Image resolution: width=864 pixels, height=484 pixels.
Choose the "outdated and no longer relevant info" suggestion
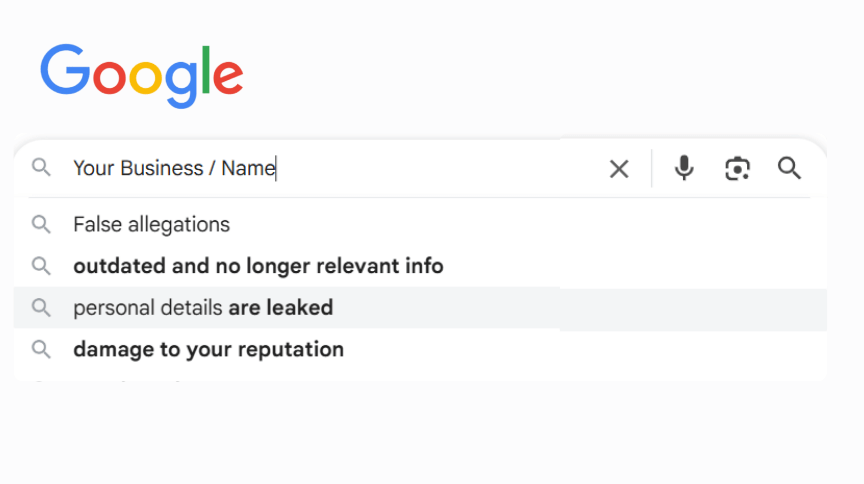[x=420, y=266]
